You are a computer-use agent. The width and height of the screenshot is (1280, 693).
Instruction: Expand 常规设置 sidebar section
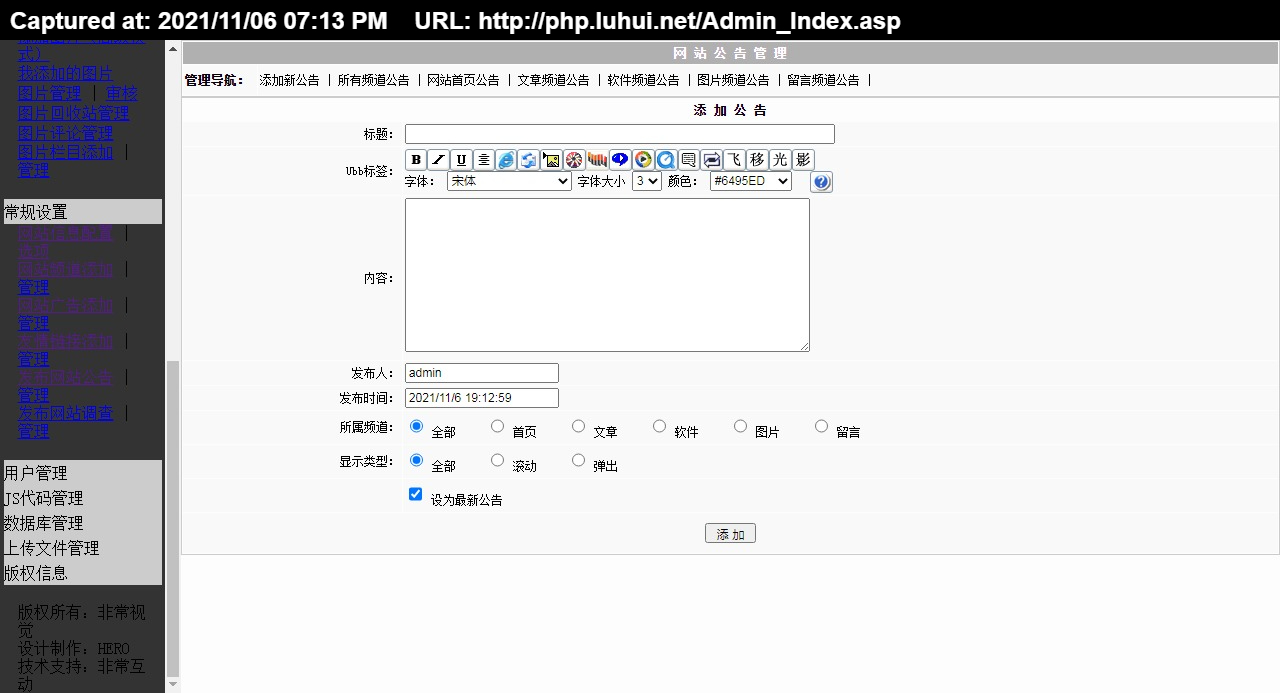tap(83, 212)
